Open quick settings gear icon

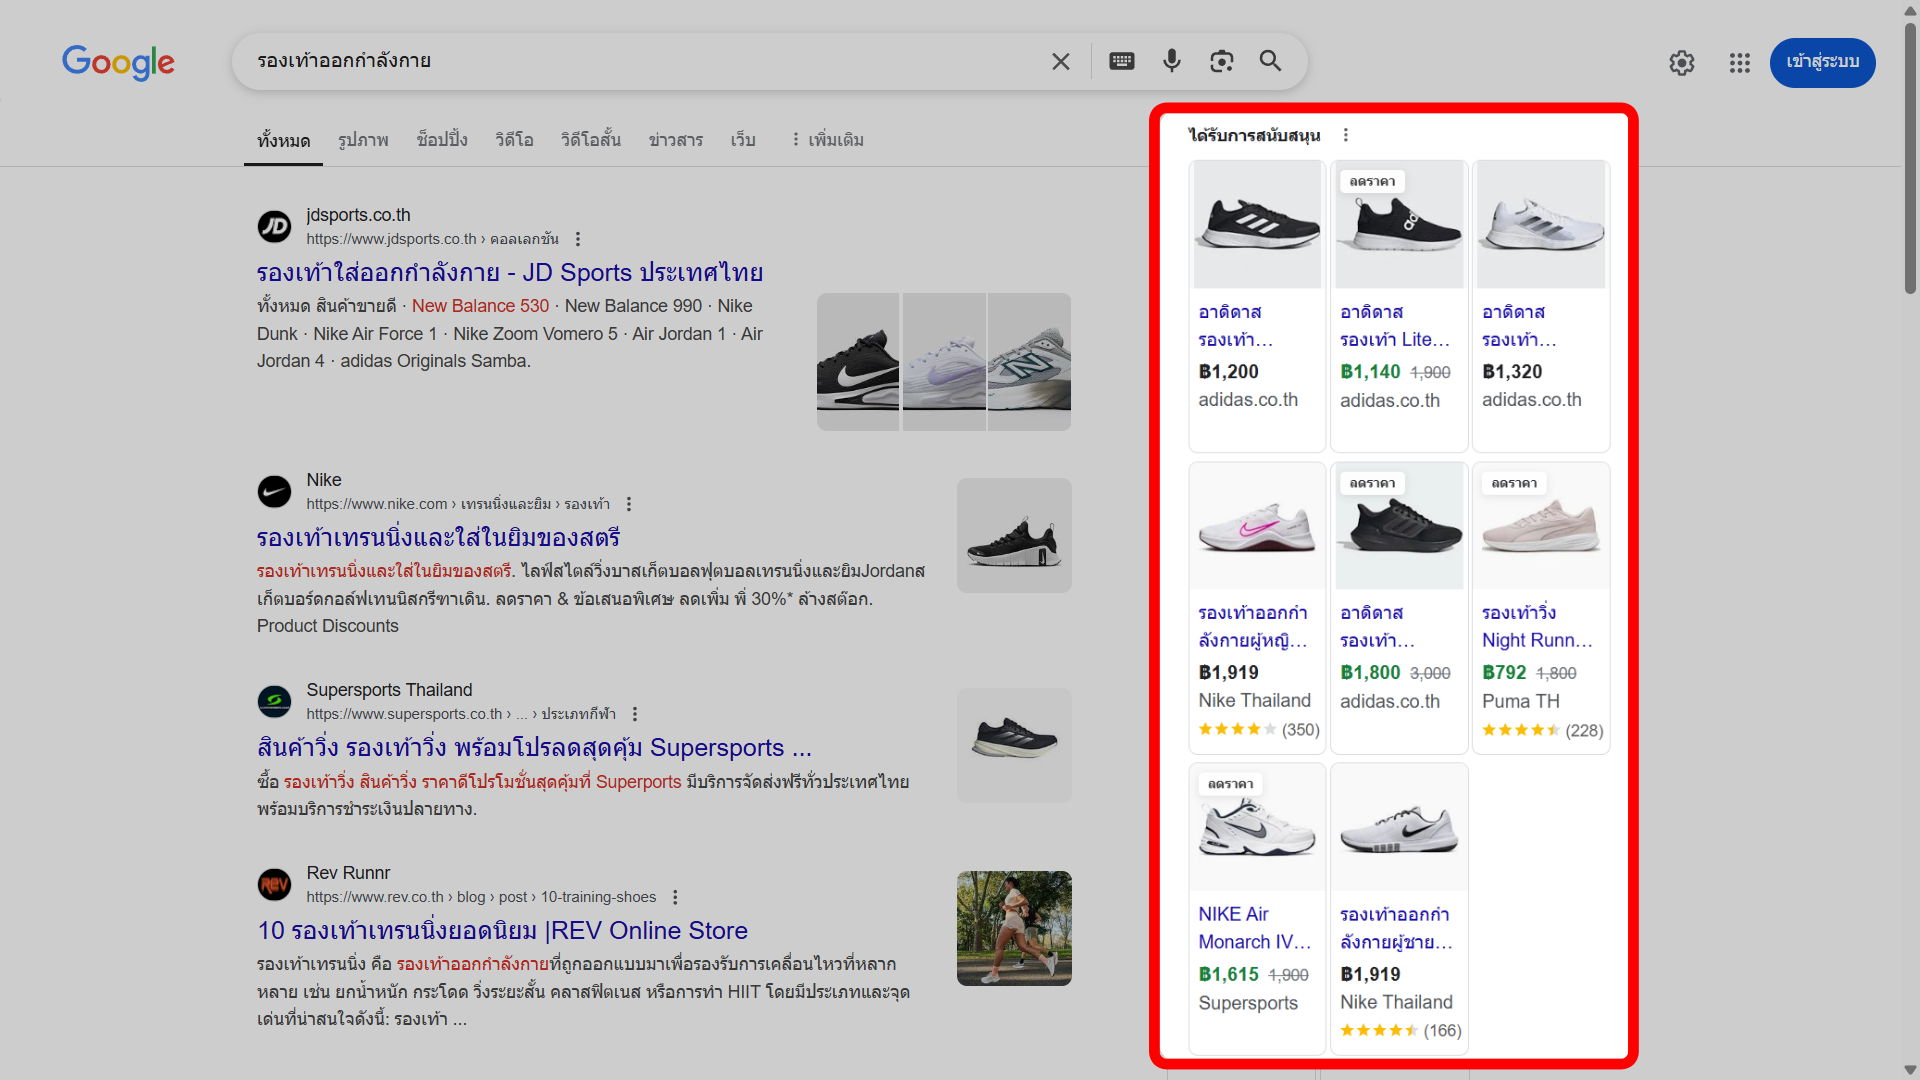click(1682, 63)
